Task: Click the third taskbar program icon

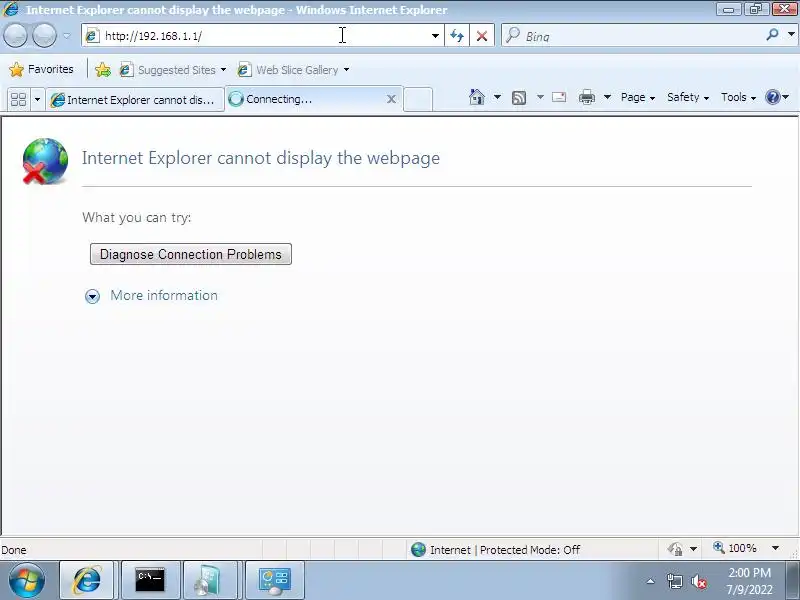Action: 210,580
